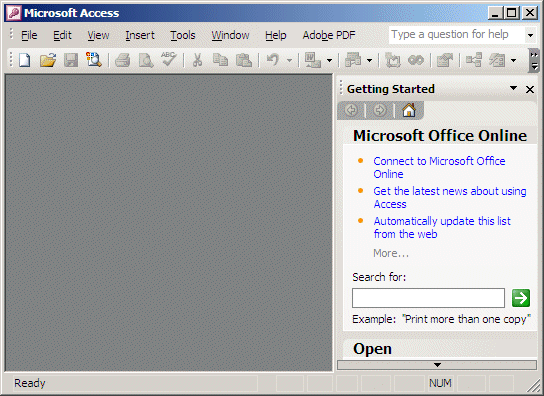
Task: Open a database with the folder icon
Action: (48, 60)
